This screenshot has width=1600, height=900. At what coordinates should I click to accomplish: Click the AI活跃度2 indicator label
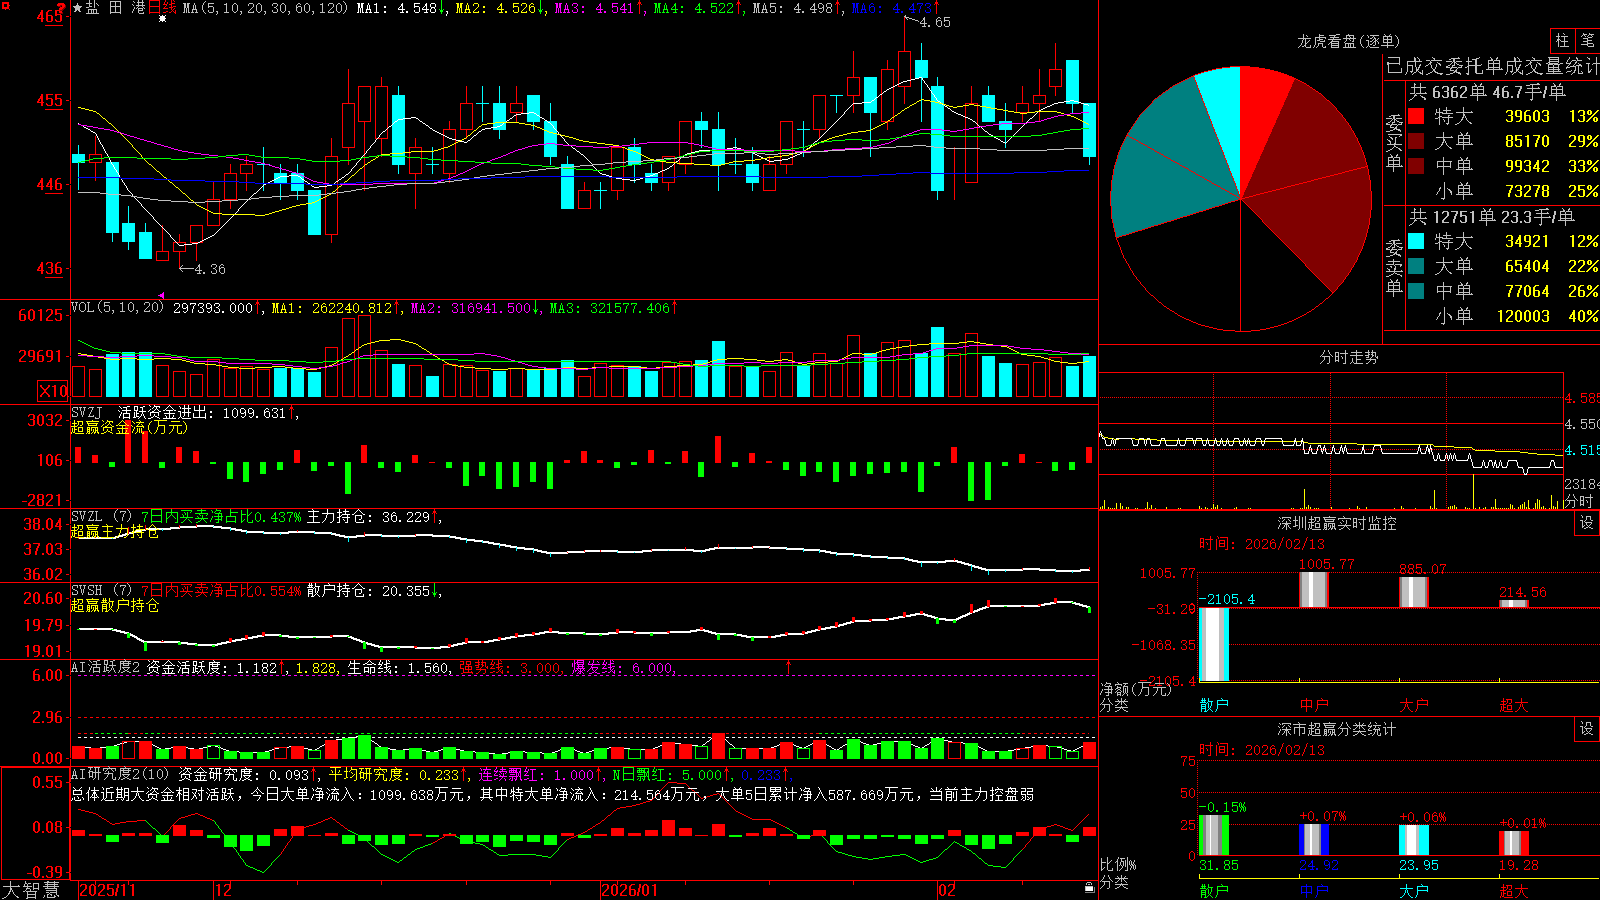click(106, 667)
